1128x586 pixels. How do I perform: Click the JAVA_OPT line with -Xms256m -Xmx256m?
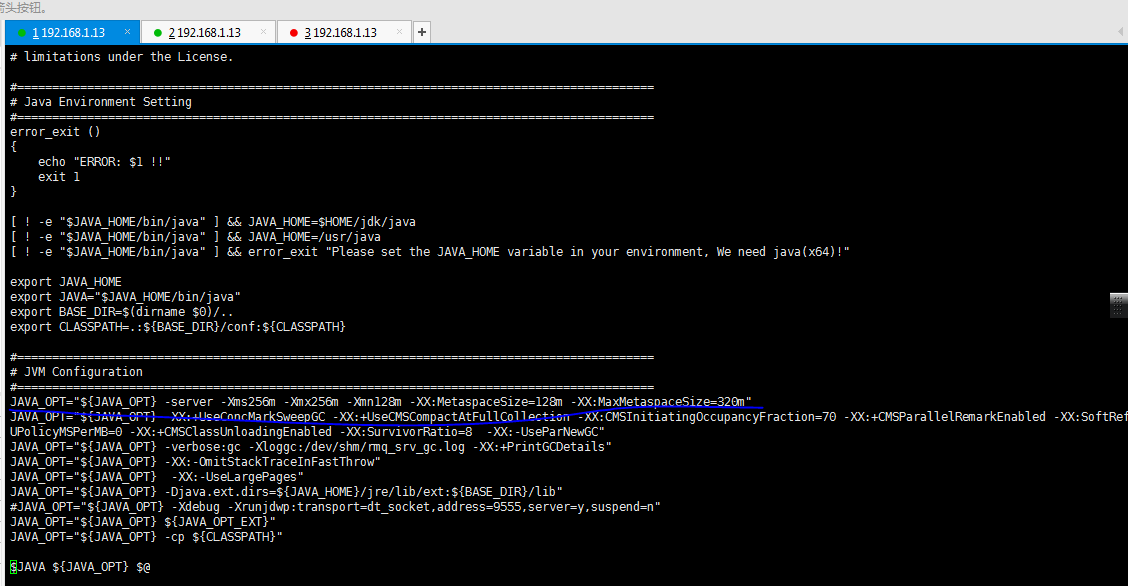coord(381,402)
